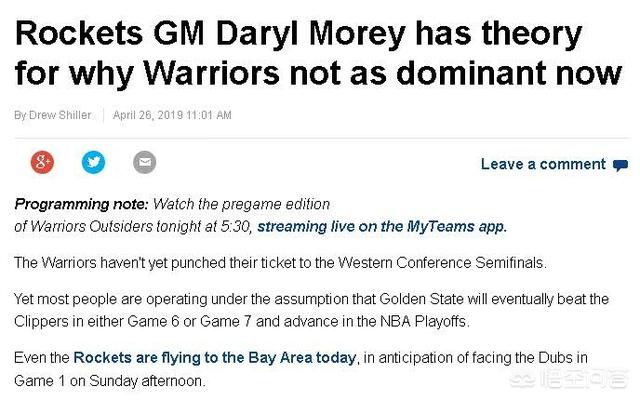Share article via Google Plus icon
Viewport: 640px width, 400px height.
point(42,162)
